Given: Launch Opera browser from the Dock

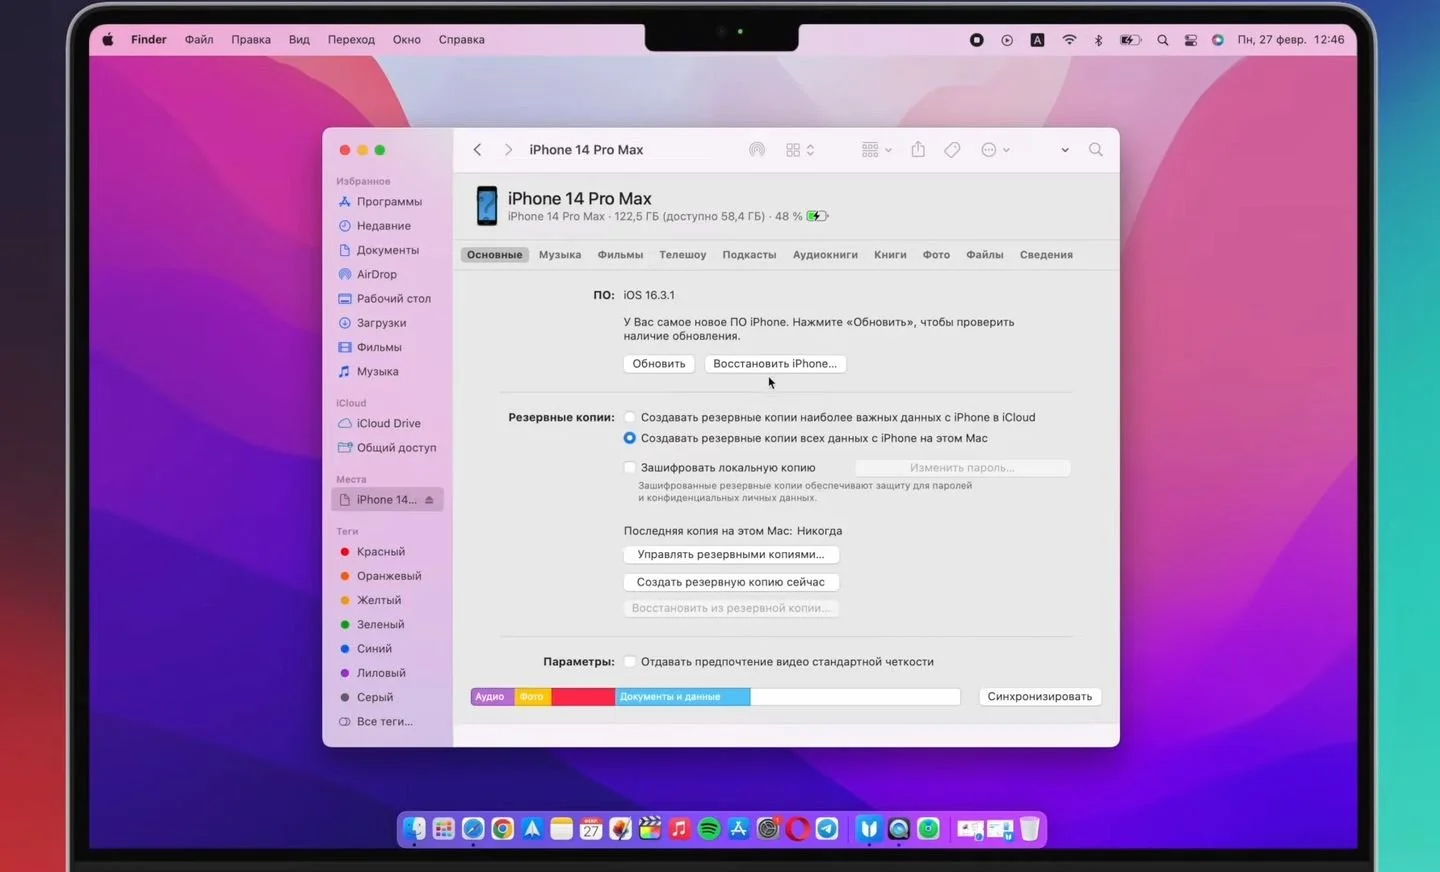Looking at the screenshot, I should tap(798, 829).
